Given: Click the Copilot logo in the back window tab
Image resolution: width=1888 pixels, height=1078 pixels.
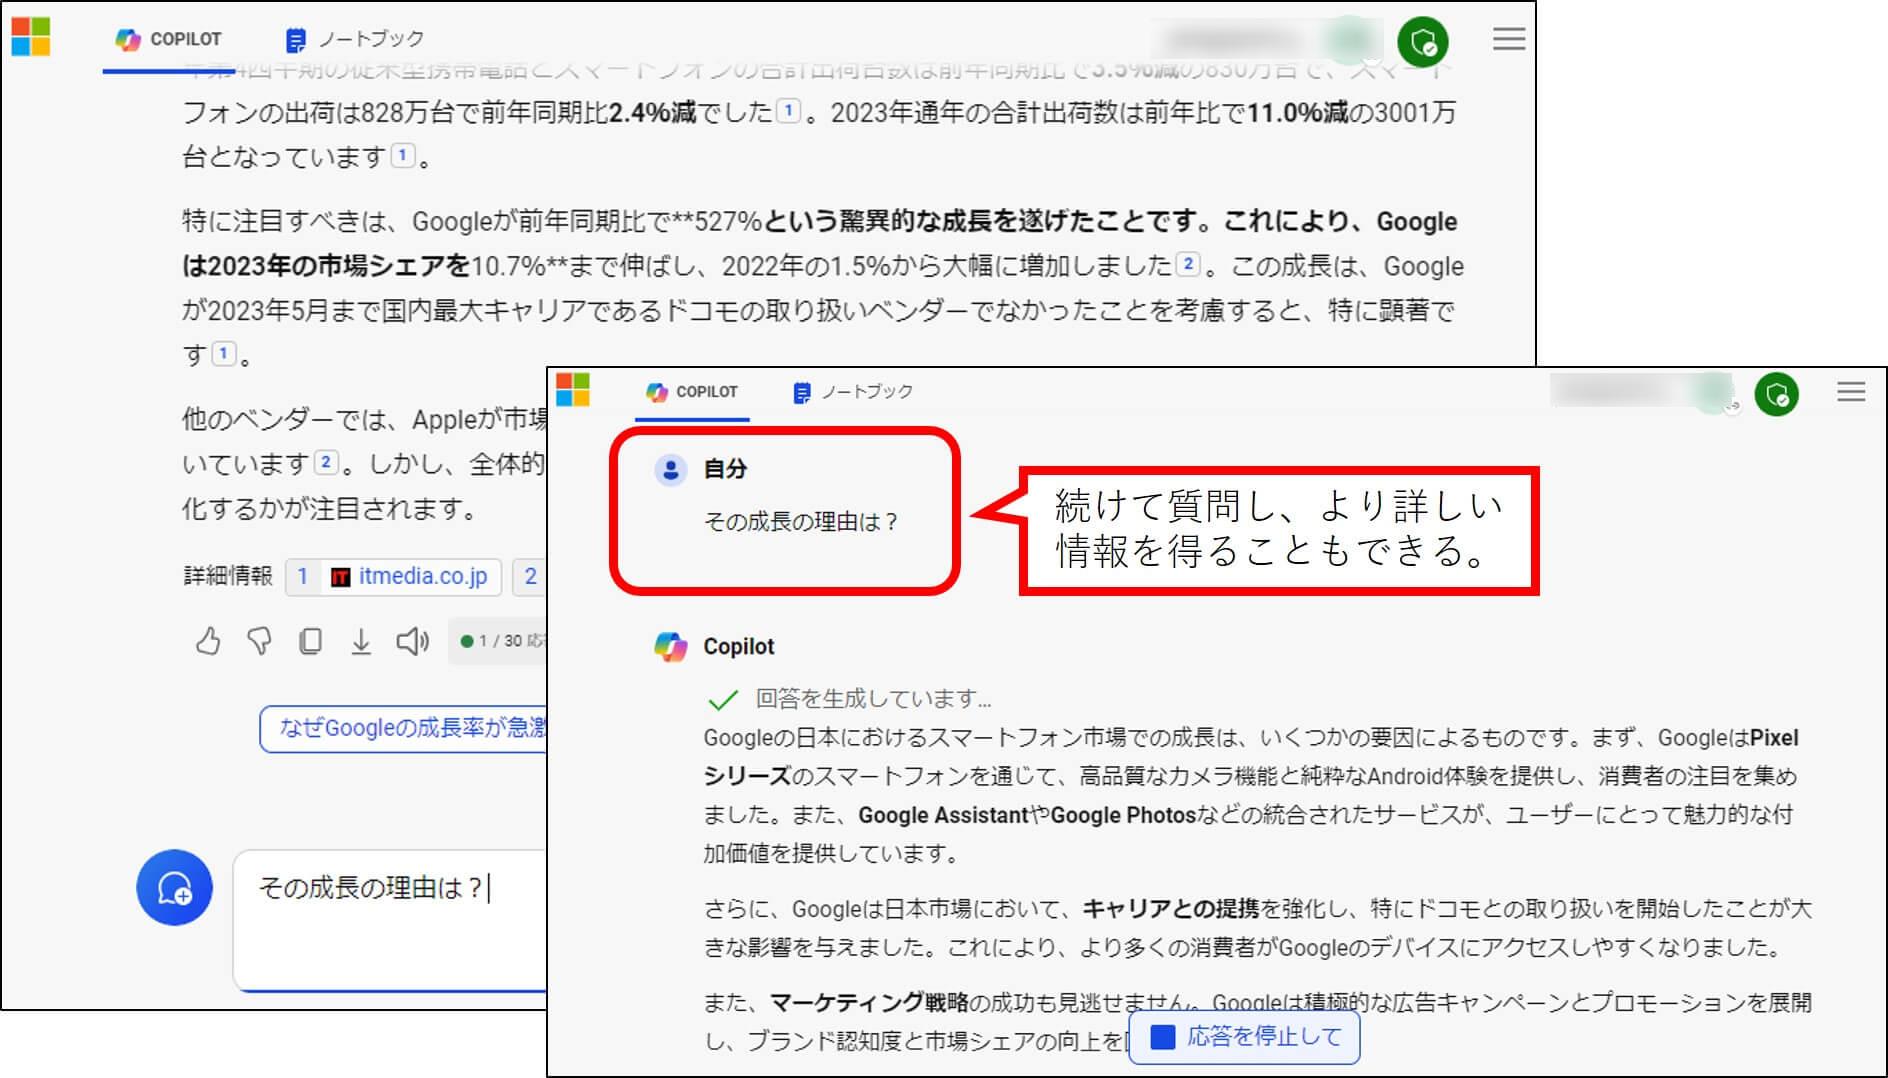Looking at the screenshot, I should tap(127, 40).
